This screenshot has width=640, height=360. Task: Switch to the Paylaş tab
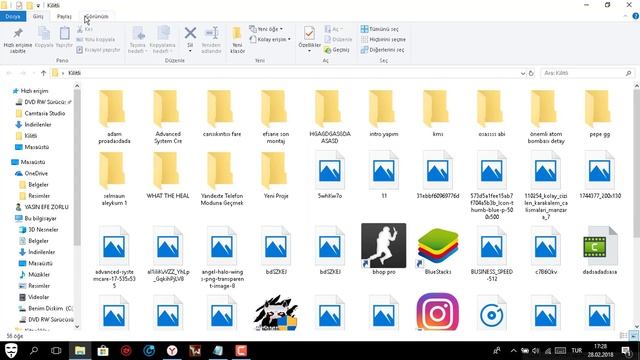coord(64,16)
